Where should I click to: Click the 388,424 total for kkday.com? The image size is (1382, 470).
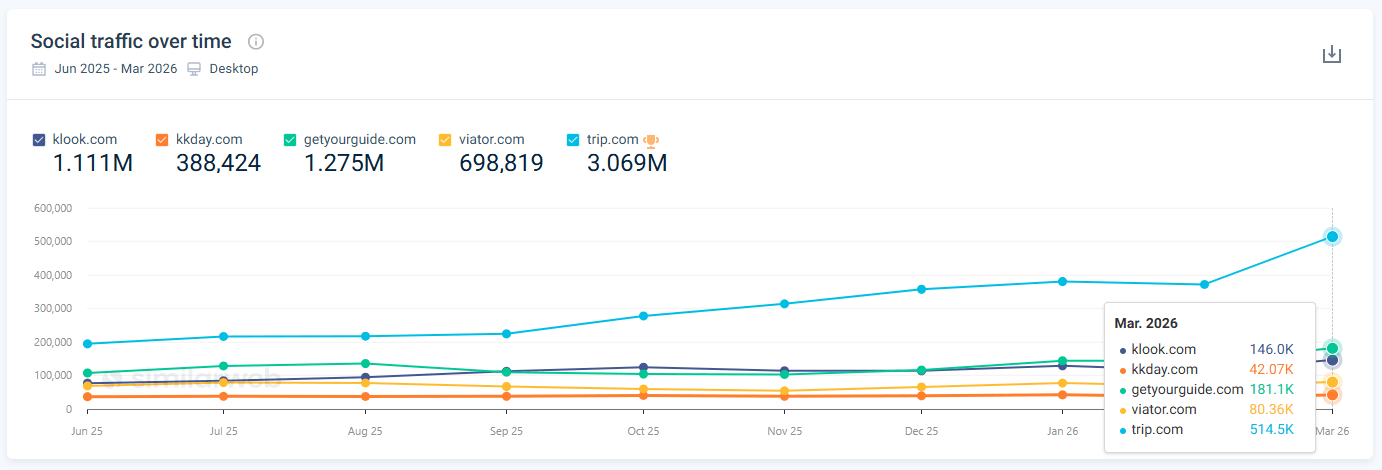(x=218, y=163)
